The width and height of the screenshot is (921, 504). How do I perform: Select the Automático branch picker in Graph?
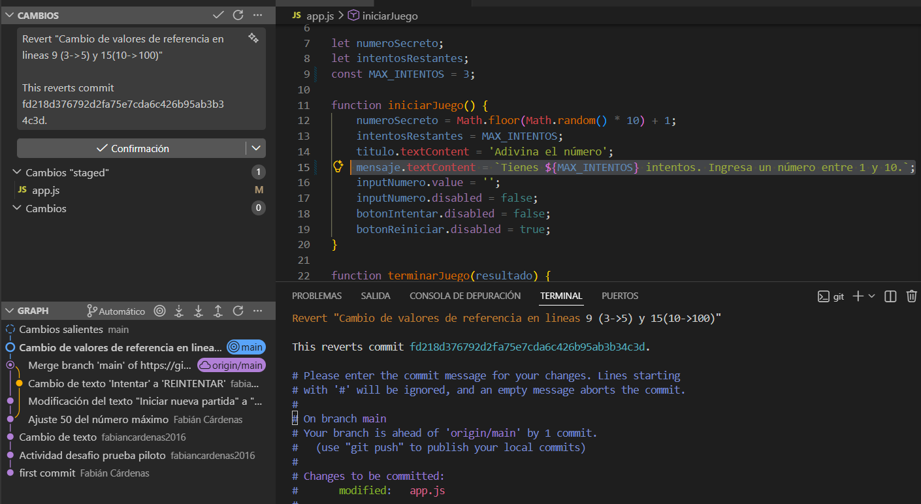click(116, 311)
